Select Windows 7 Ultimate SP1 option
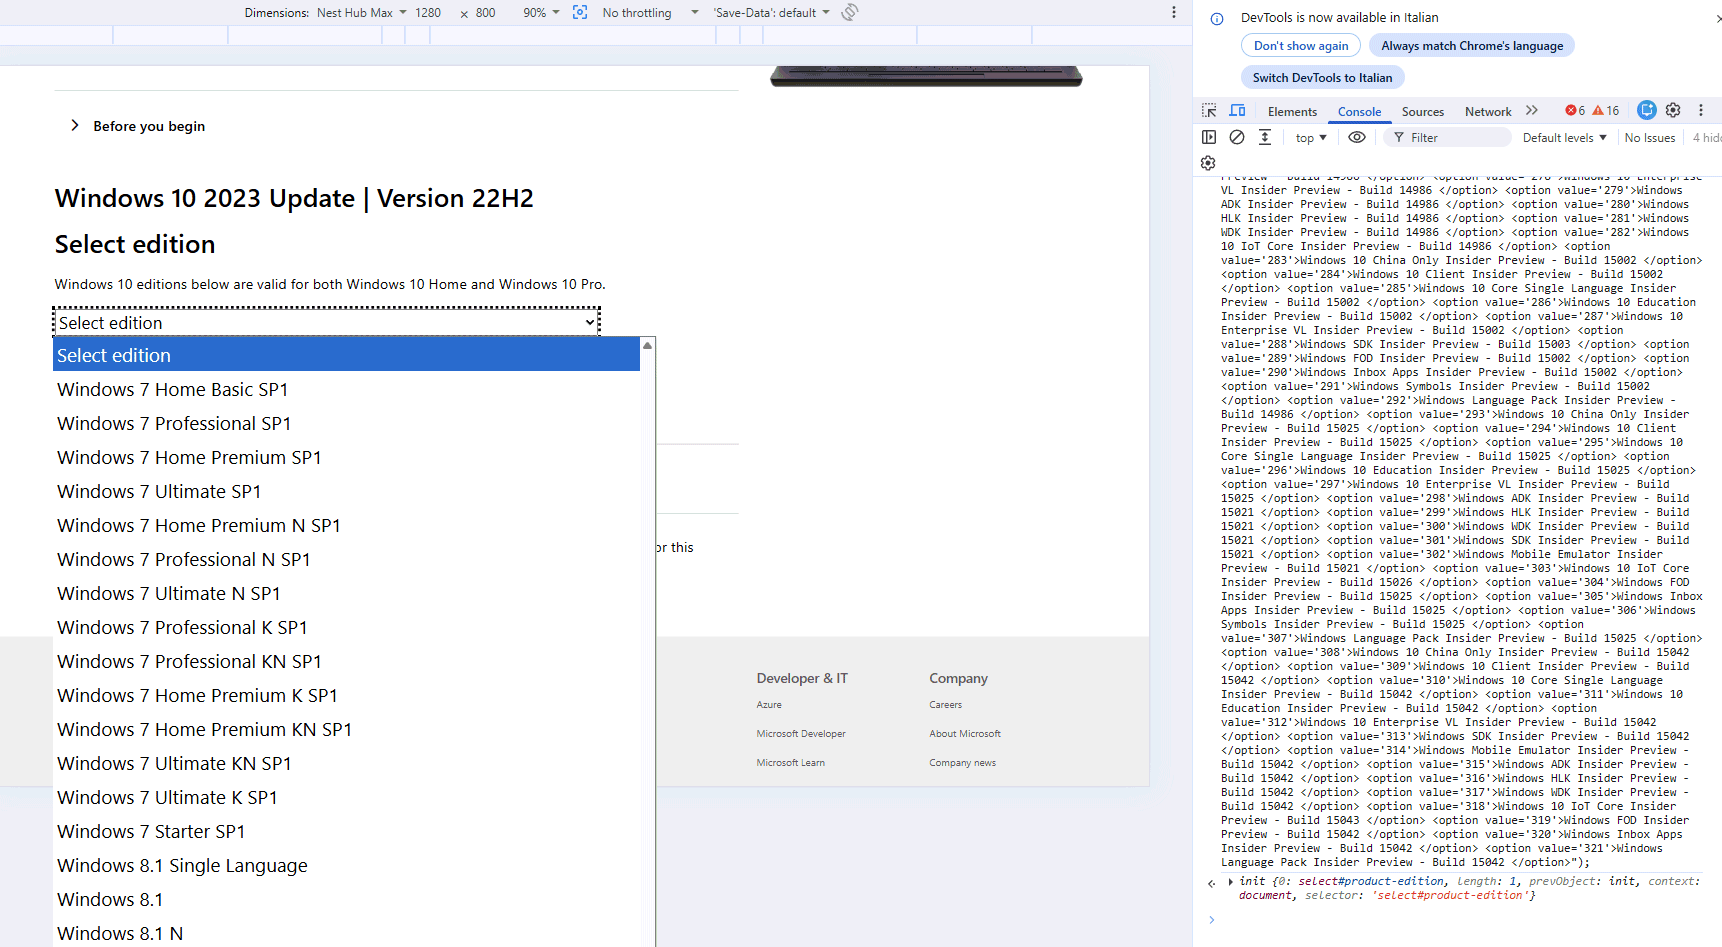The width and height of the screenshot is (1722, 947). point(346,491)
